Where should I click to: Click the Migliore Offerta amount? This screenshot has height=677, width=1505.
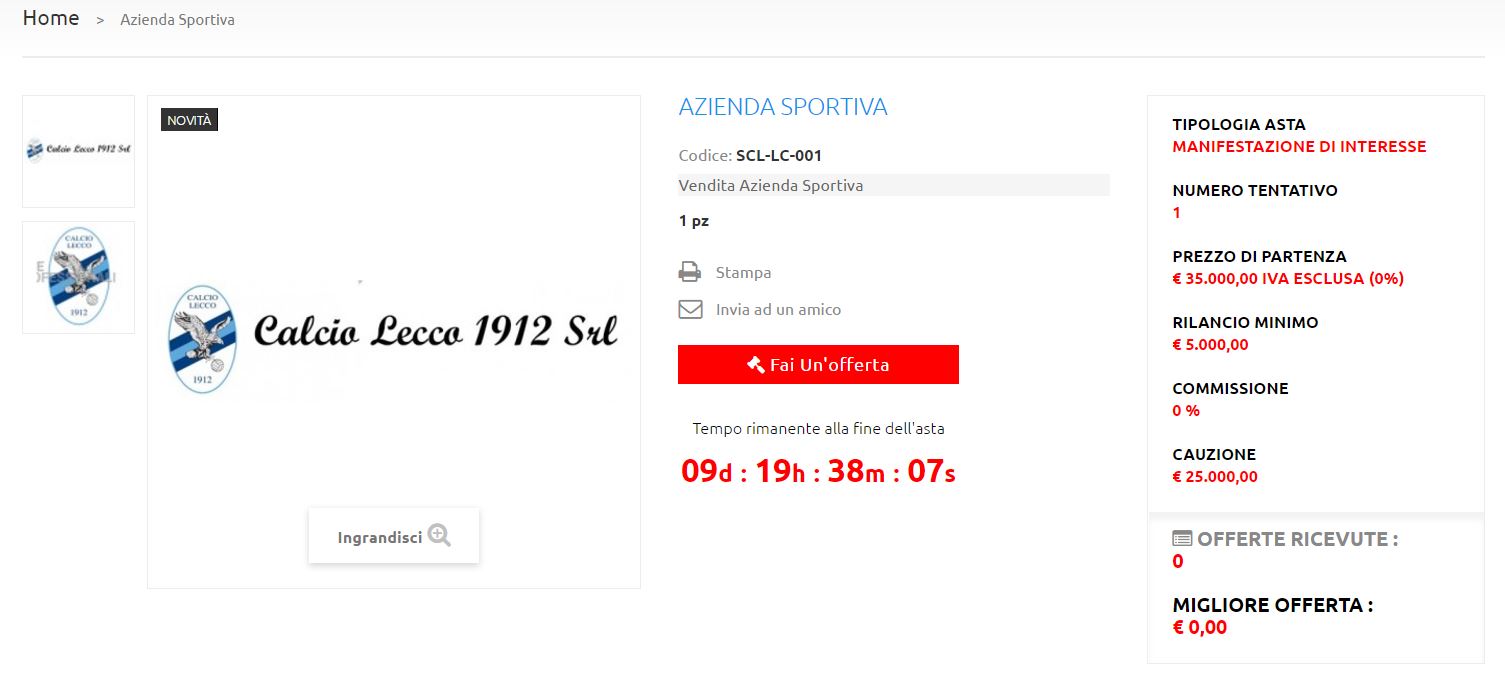tap(1199, 628)
